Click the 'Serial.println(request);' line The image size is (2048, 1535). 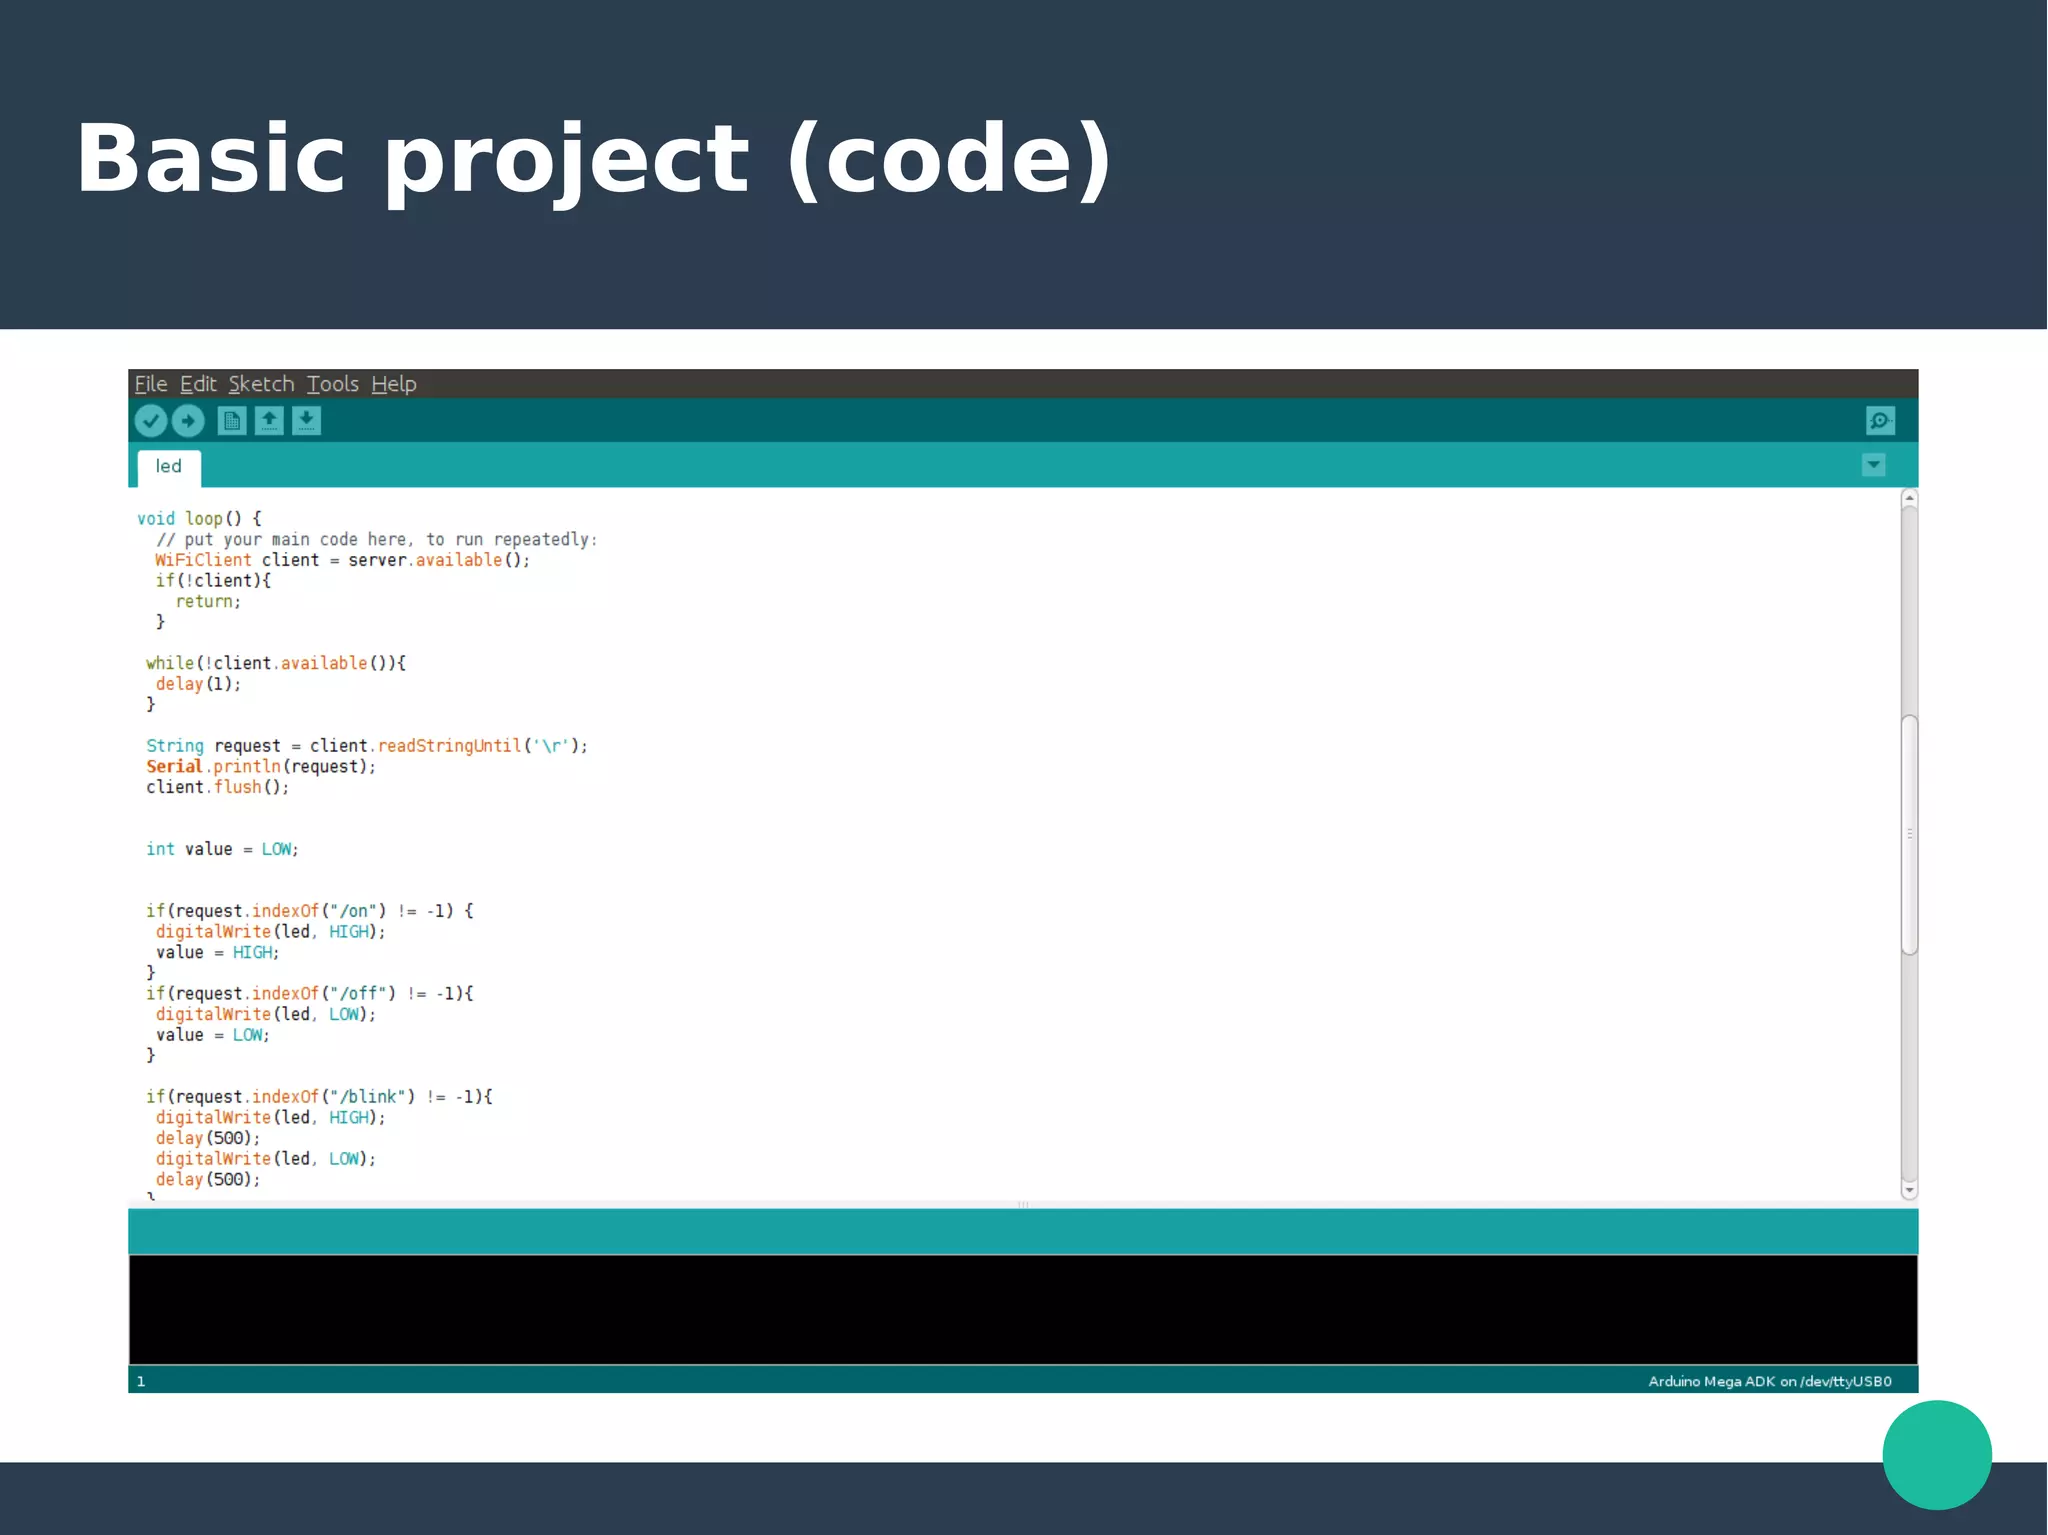coord(261,767)
